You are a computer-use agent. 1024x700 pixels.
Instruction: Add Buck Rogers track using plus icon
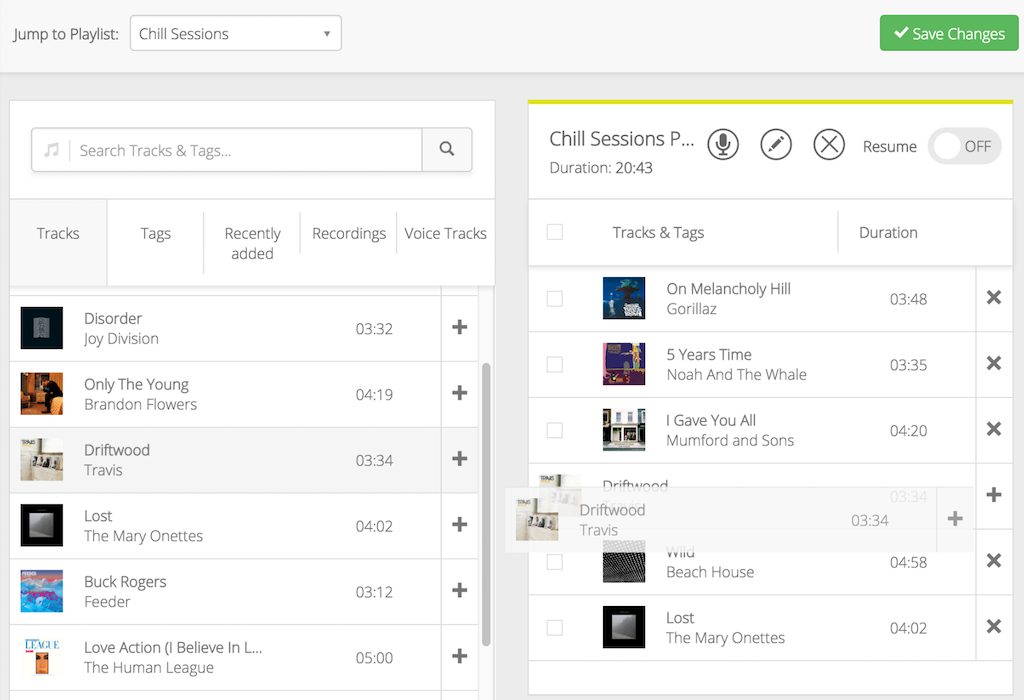pyautogui.click(x=459, y=591)
